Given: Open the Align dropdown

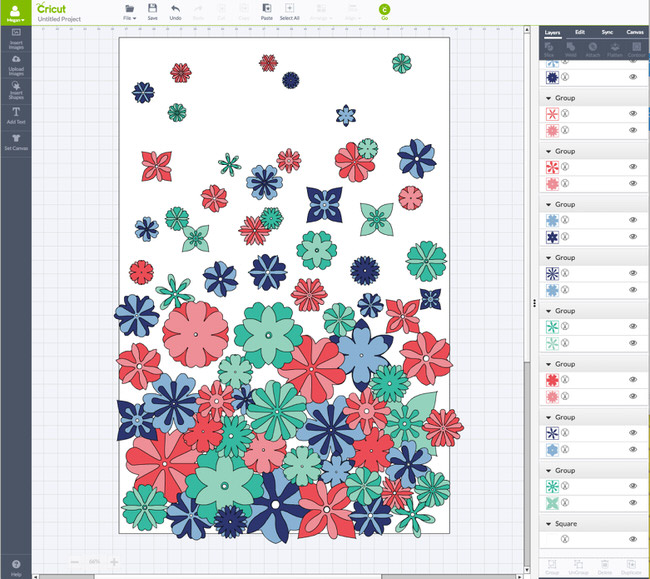Looking at the screenshot, I should coord(353,12).
